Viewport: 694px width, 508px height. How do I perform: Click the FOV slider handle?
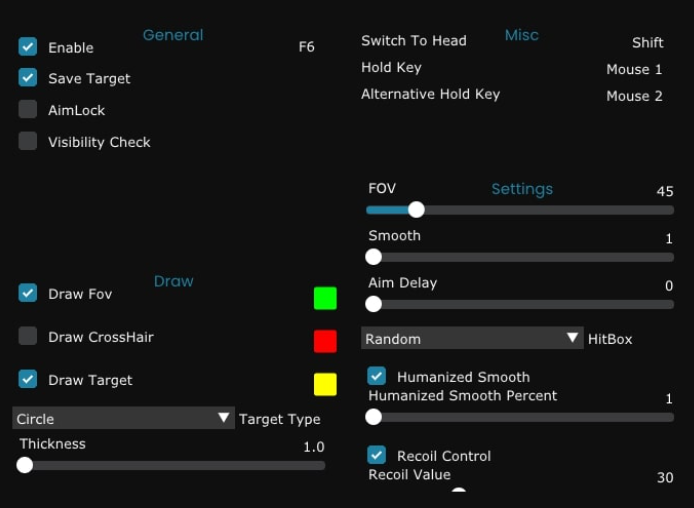416,210
